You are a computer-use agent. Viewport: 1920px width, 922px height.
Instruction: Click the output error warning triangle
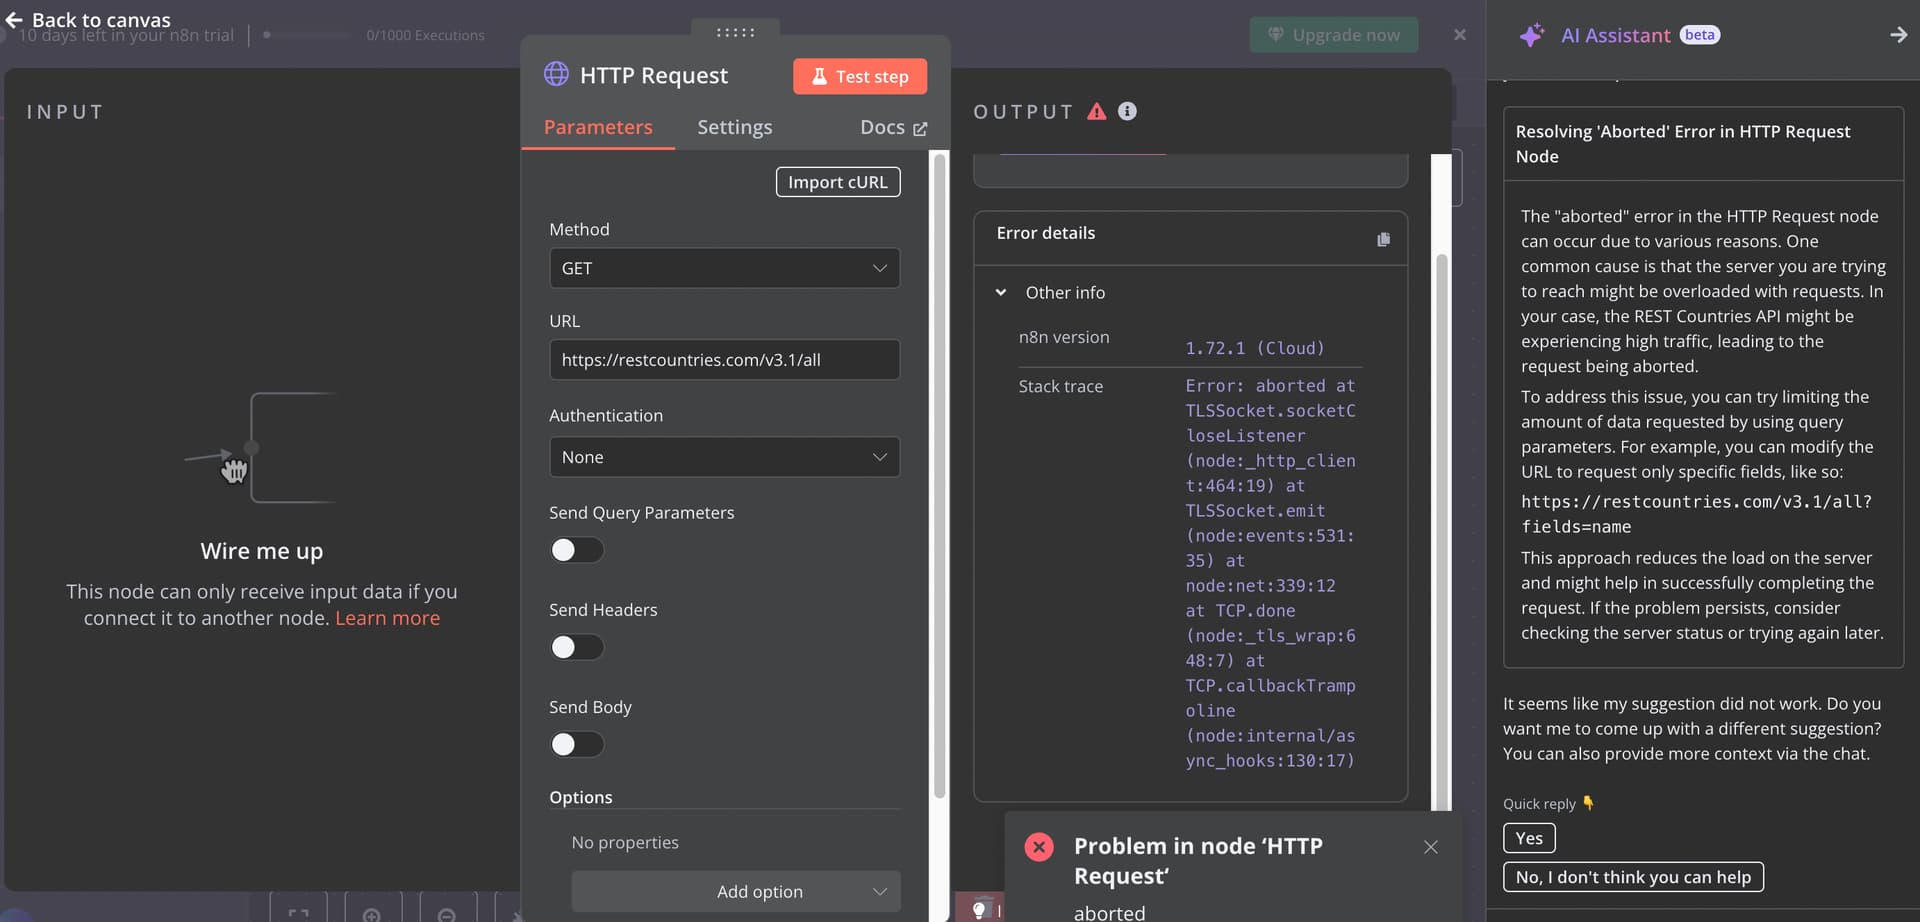tap(1097, 111)
